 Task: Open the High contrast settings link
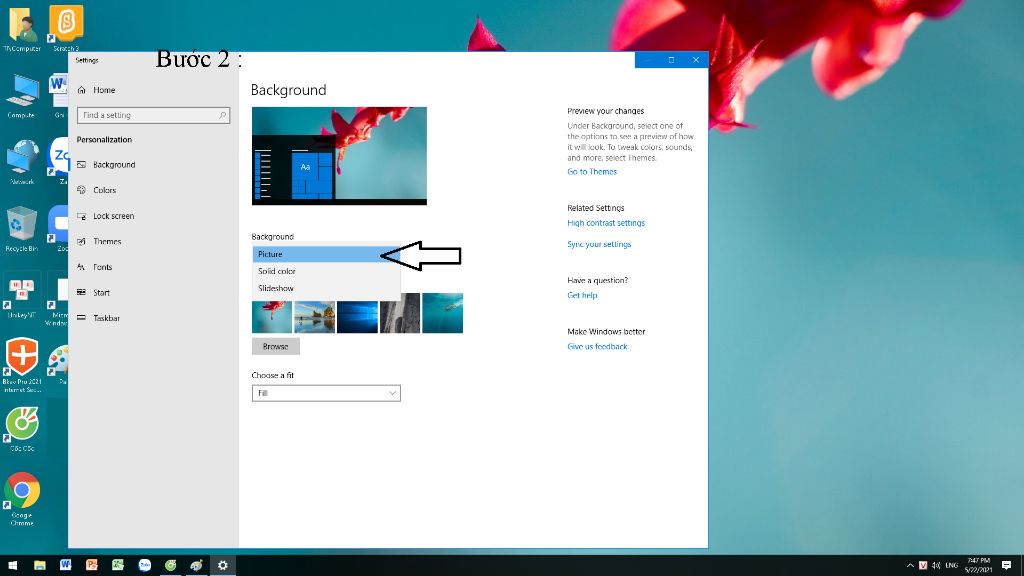point(606,223)
